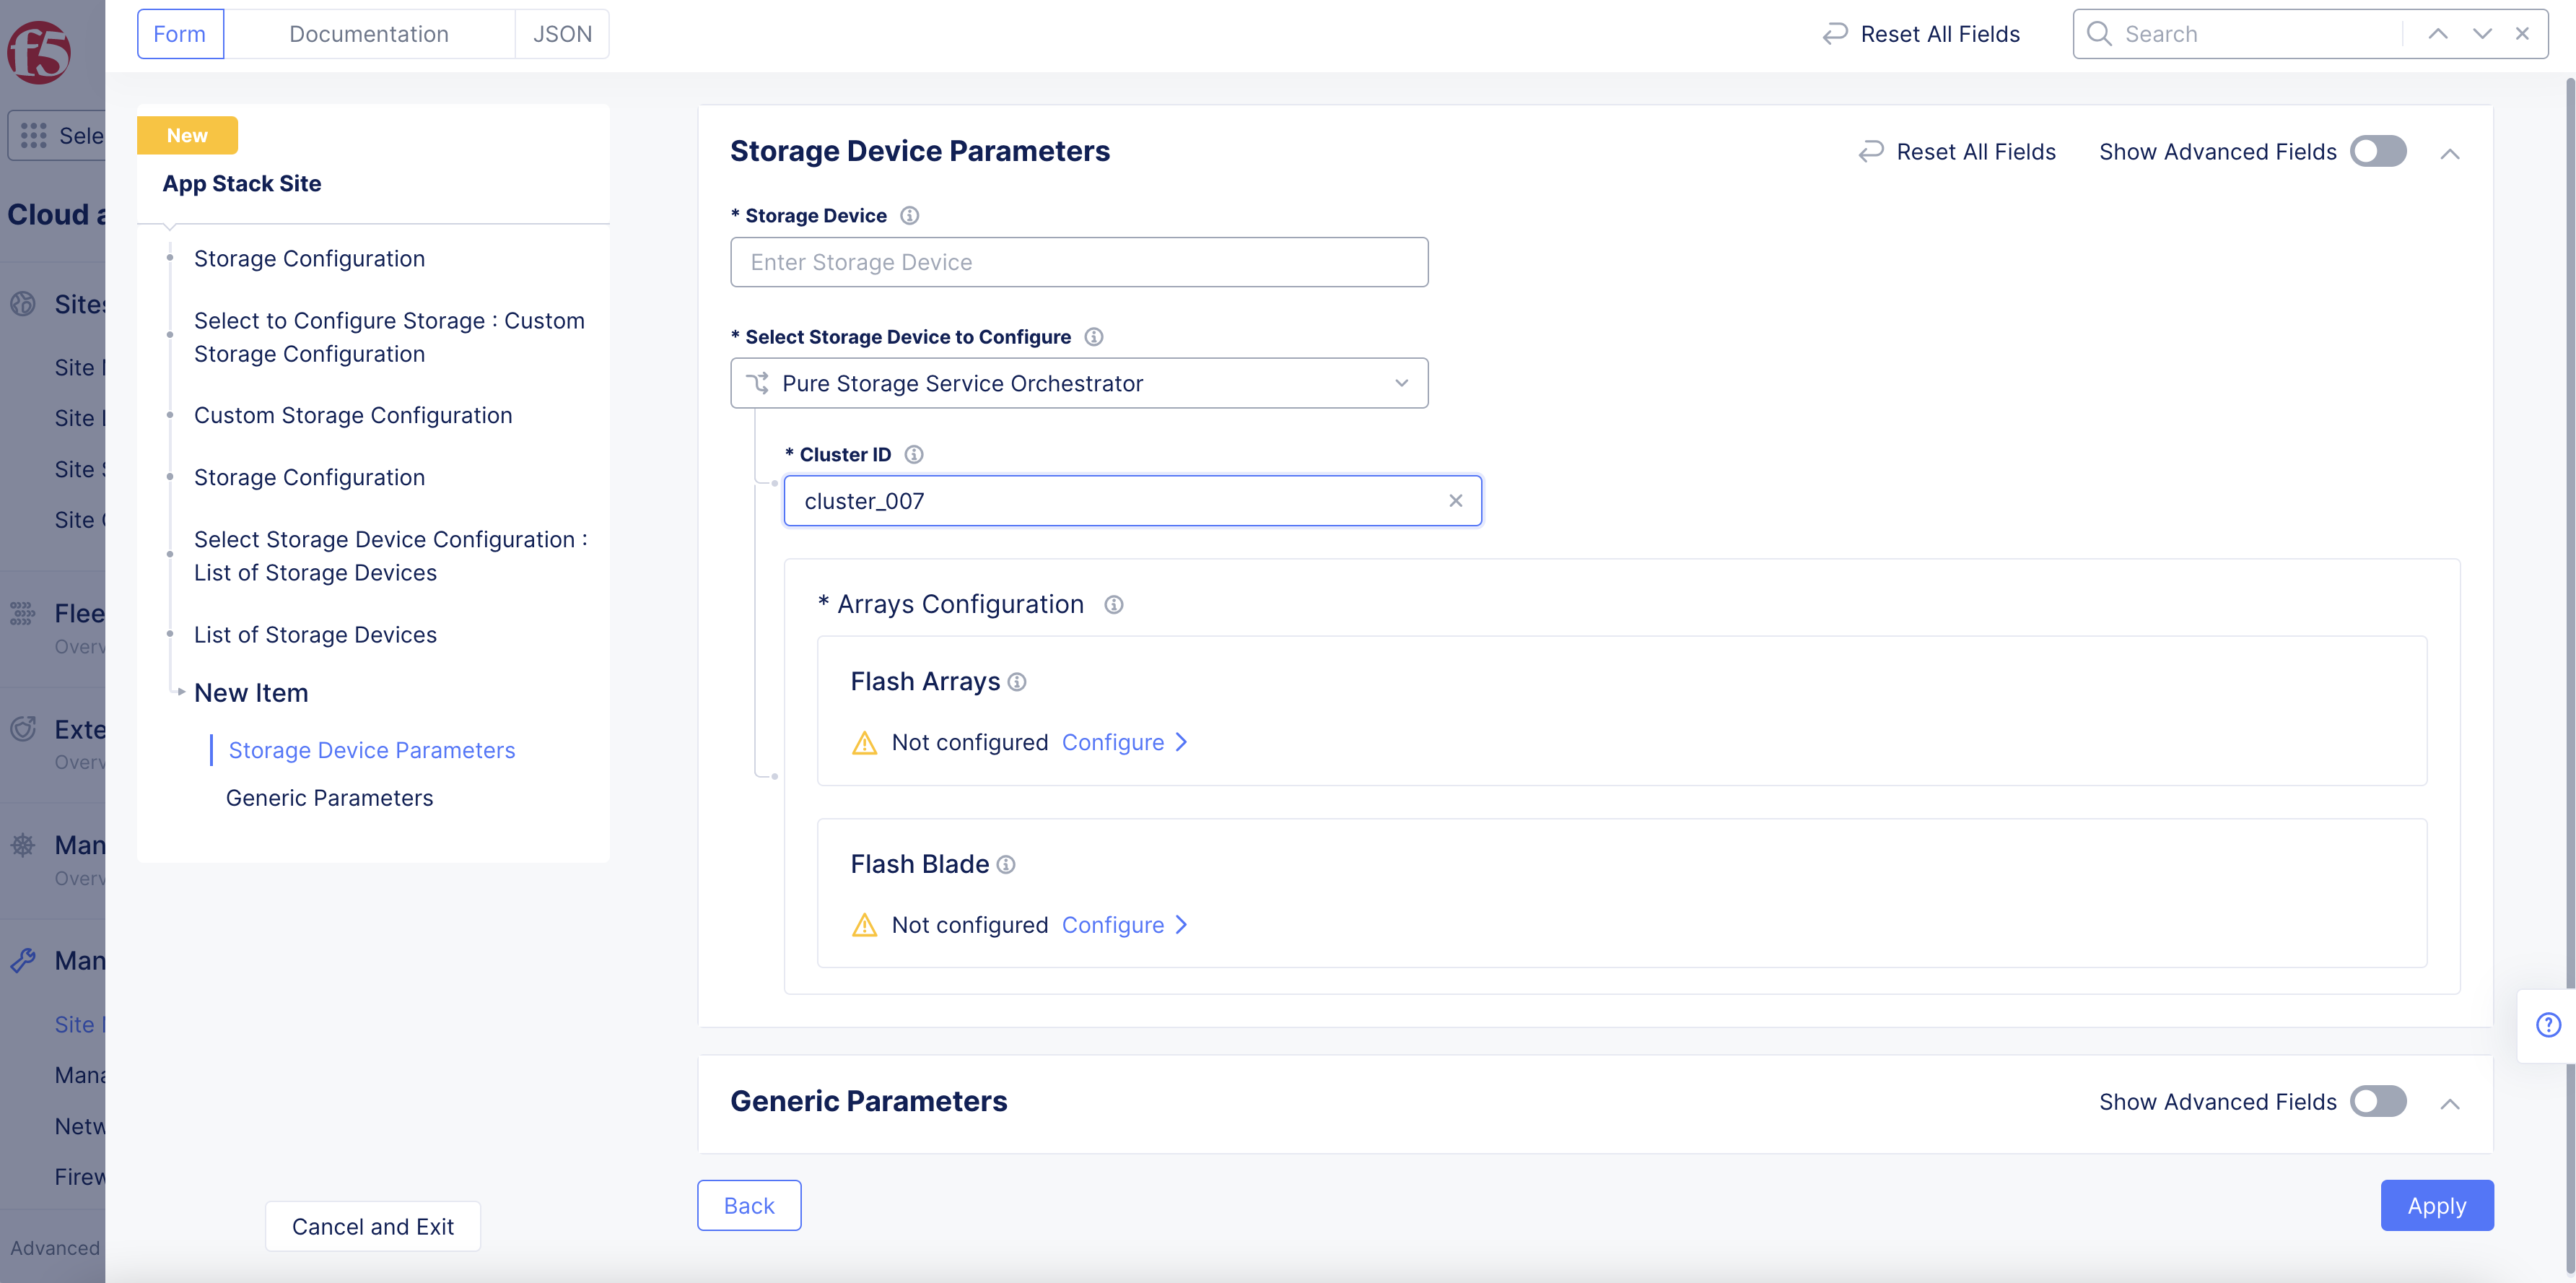Open the app grid selector icon
2576x1283 pixels.
click(33, 136)
